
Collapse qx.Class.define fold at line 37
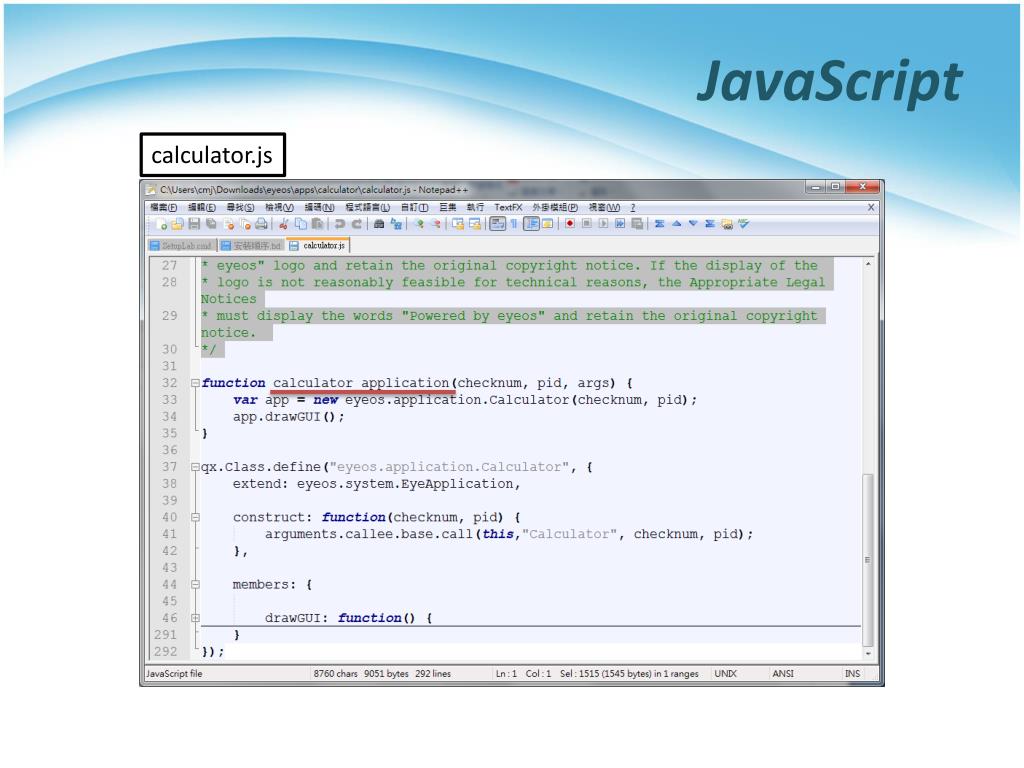pos(195,467)
